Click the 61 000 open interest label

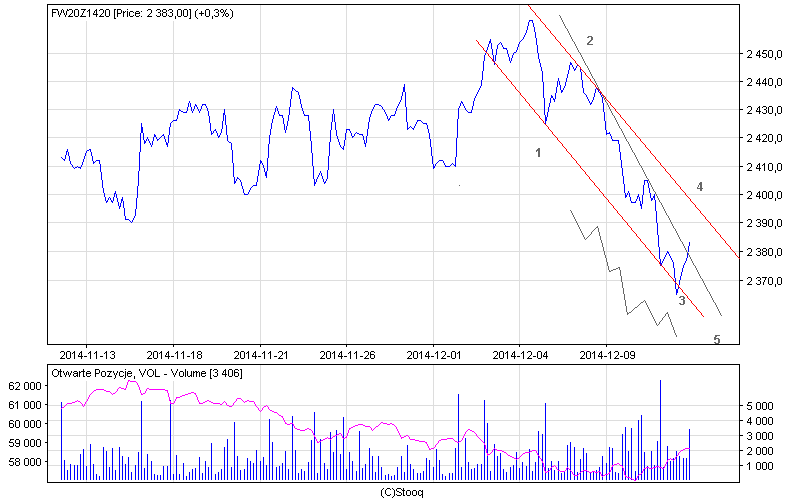pyautogui.click(x=25, y=405)
